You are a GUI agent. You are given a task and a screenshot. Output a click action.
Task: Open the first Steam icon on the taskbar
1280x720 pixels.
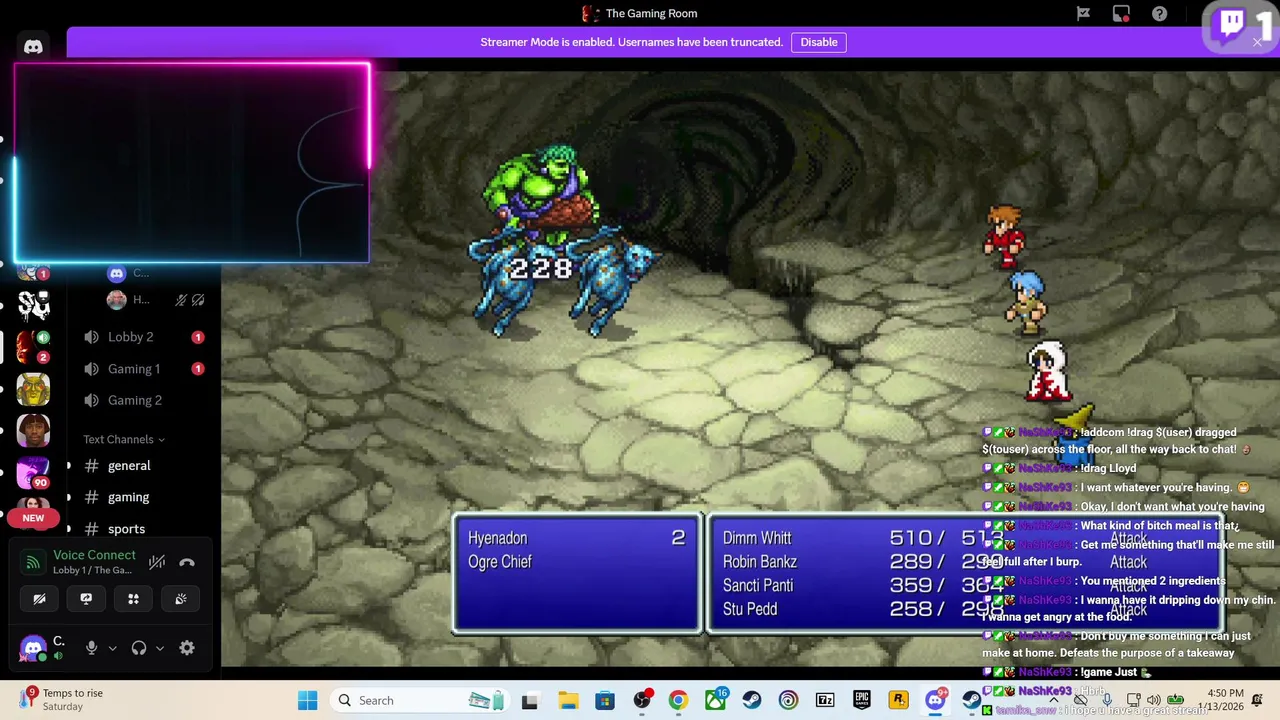[751, 700]
